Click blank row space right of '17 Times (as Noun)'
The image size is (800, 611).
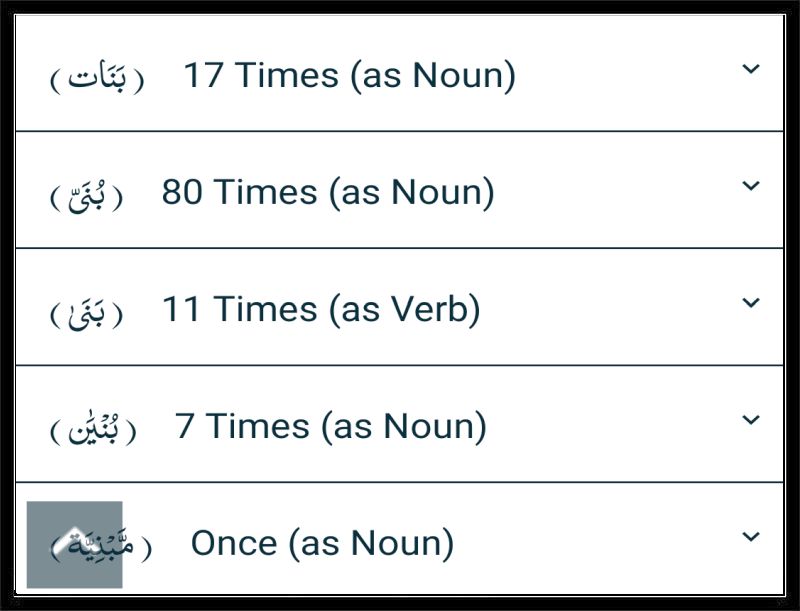[x=628, y=73]
